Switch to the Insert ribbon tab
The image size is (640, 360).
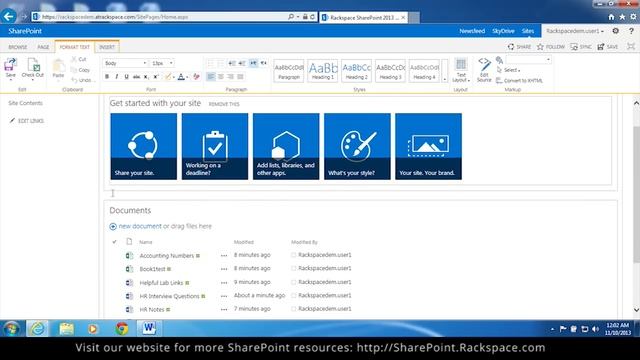point(107,47)
